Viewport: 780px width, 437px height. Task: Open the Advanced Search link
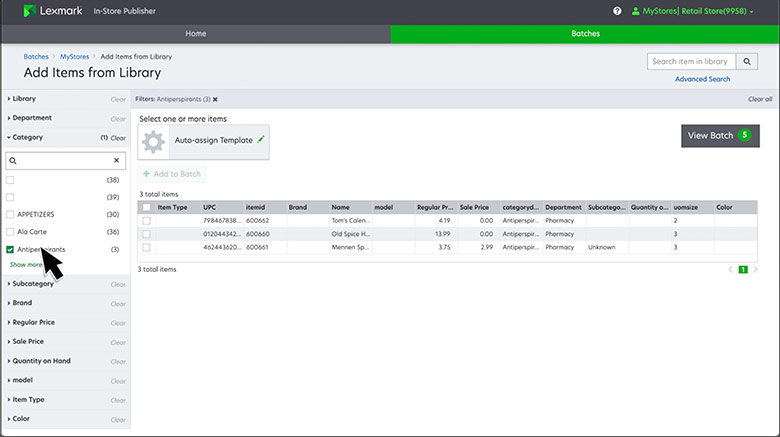click(x=702, y=79)
